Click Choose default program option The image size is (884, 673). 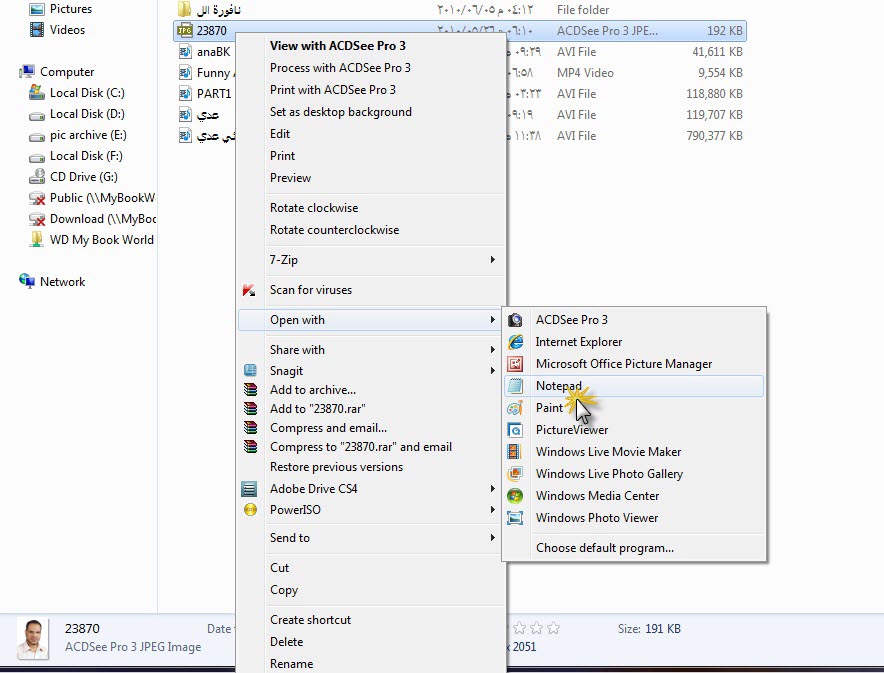(x=604, y=548)
